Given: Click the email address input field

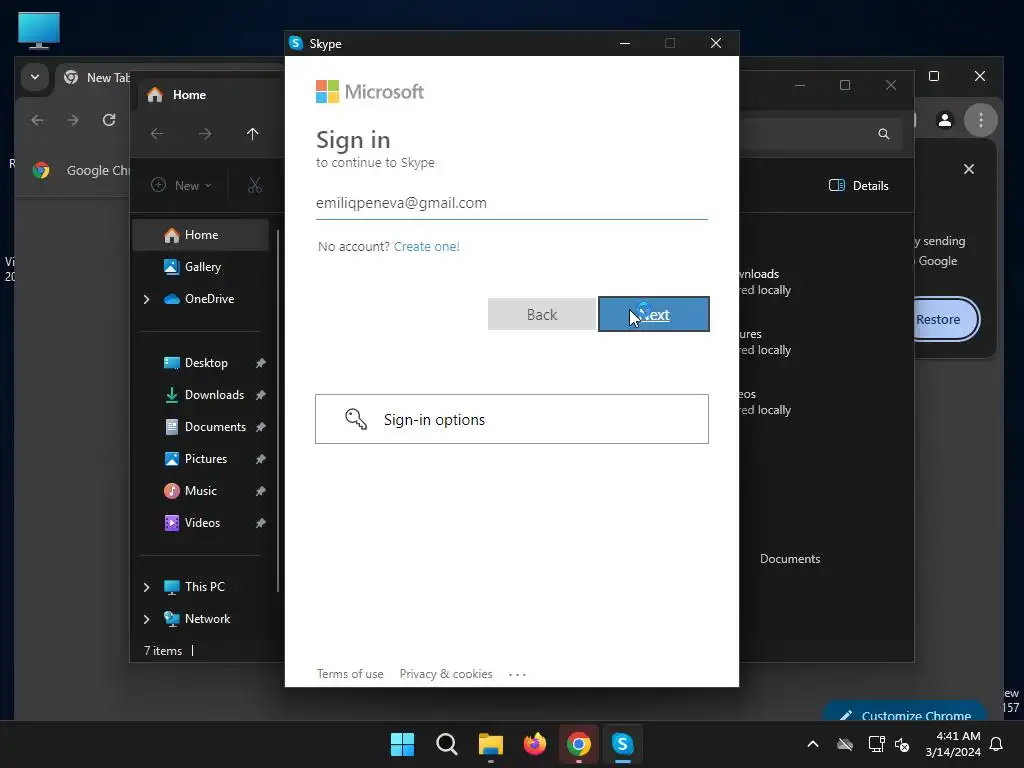Looking at the screenshot, I should point(511,203).
